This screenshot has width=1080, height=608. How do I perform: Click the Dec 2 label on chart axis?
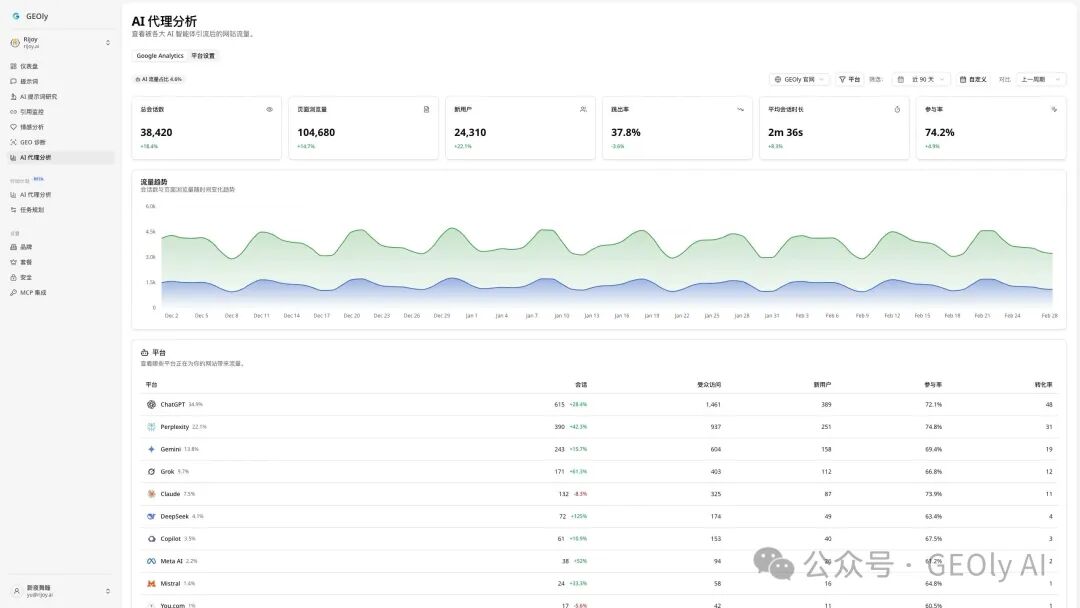(172, 315)
